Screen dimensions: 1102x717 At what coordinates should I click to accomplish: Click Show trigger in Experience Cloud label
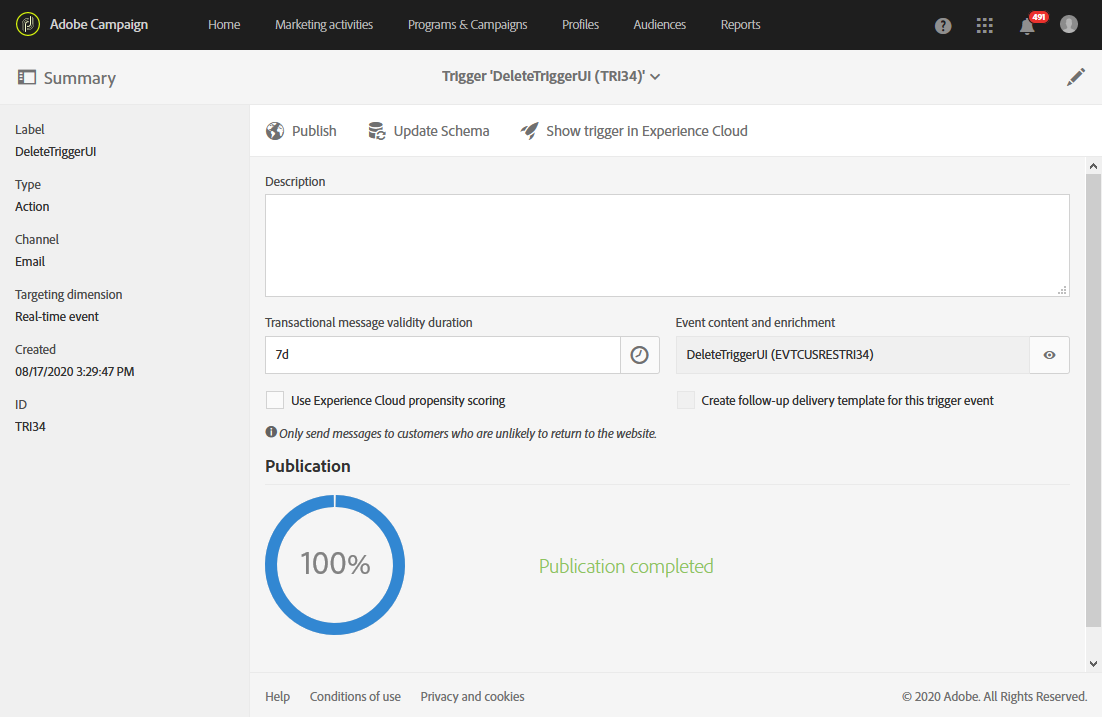pyautogui.click(x=647, y=131)
